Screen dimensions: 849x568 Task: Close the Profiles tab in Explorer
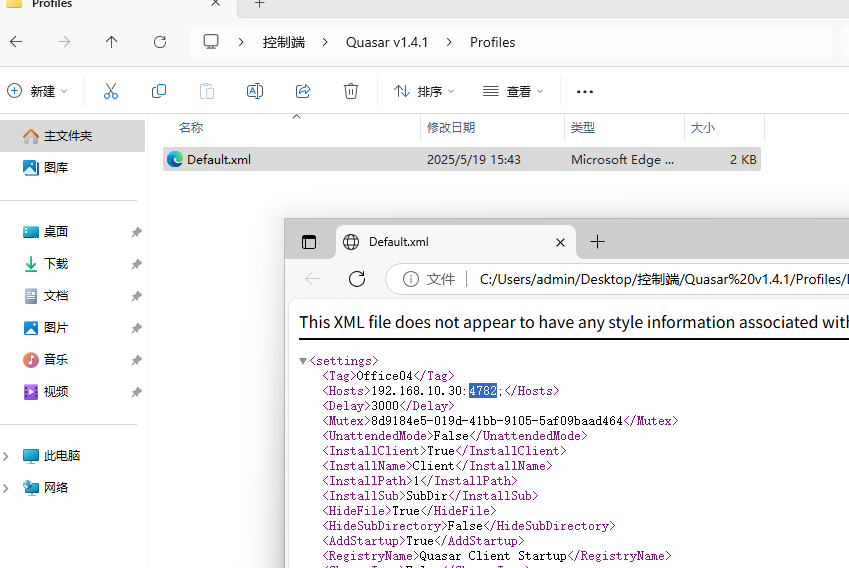tap(215, 3)
